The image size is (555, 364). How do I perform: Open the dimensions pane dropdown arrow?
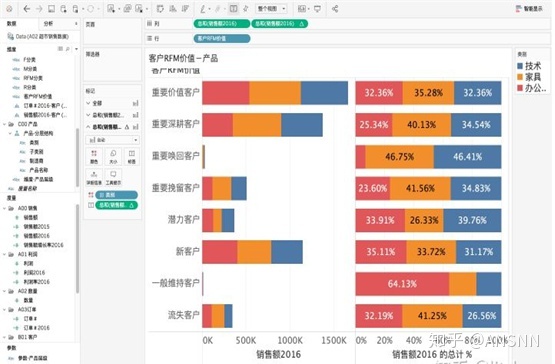(x=76, y=49)
